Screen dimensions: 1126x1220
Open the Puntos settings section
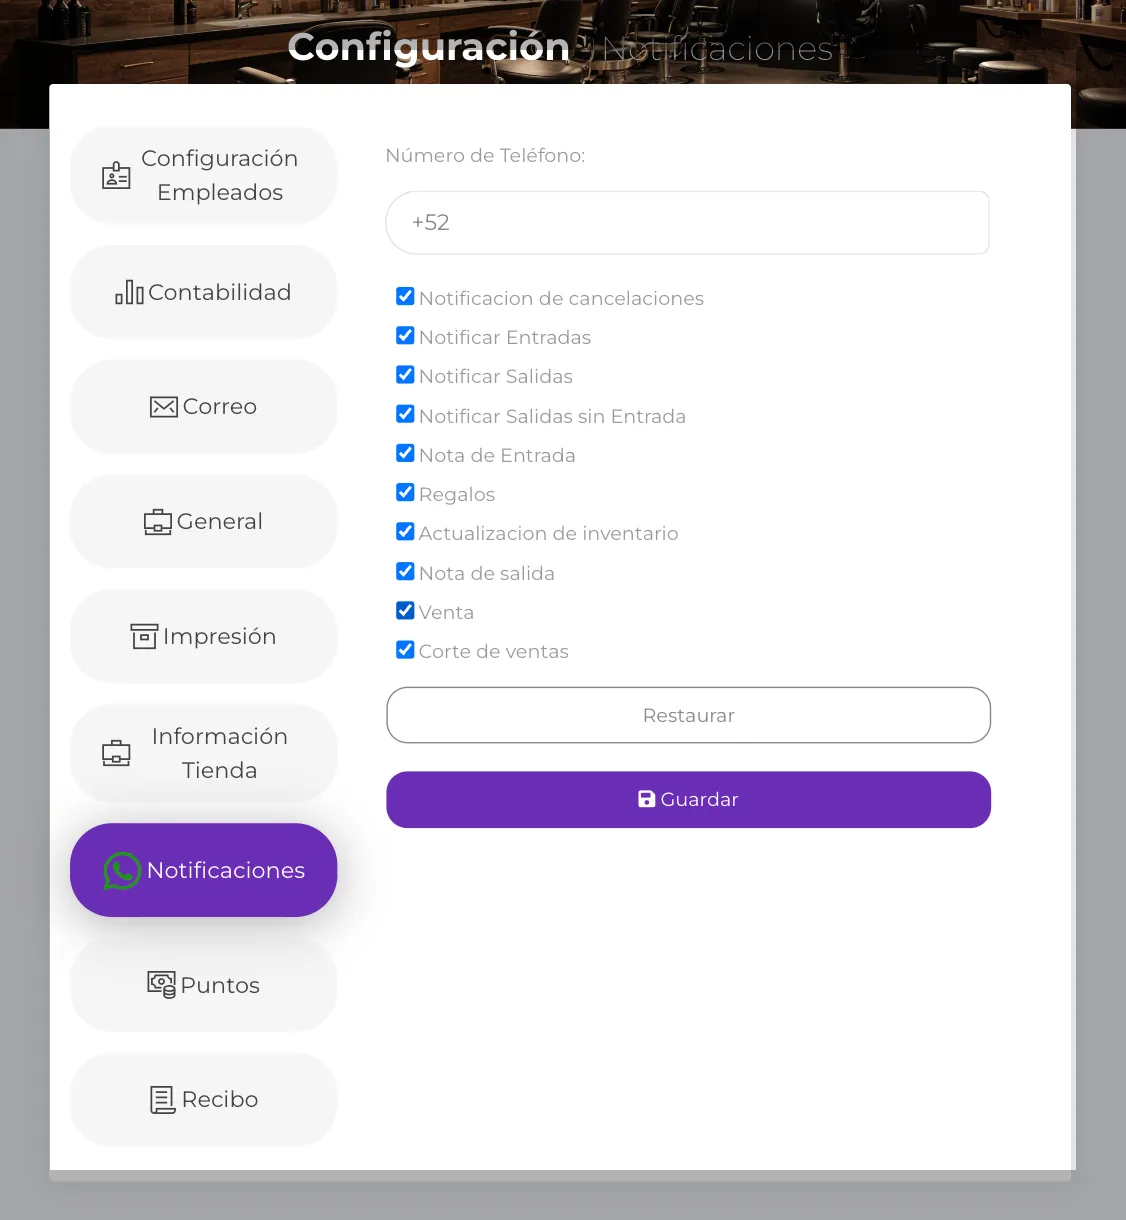pyautogui.click(x=203, y=985)
